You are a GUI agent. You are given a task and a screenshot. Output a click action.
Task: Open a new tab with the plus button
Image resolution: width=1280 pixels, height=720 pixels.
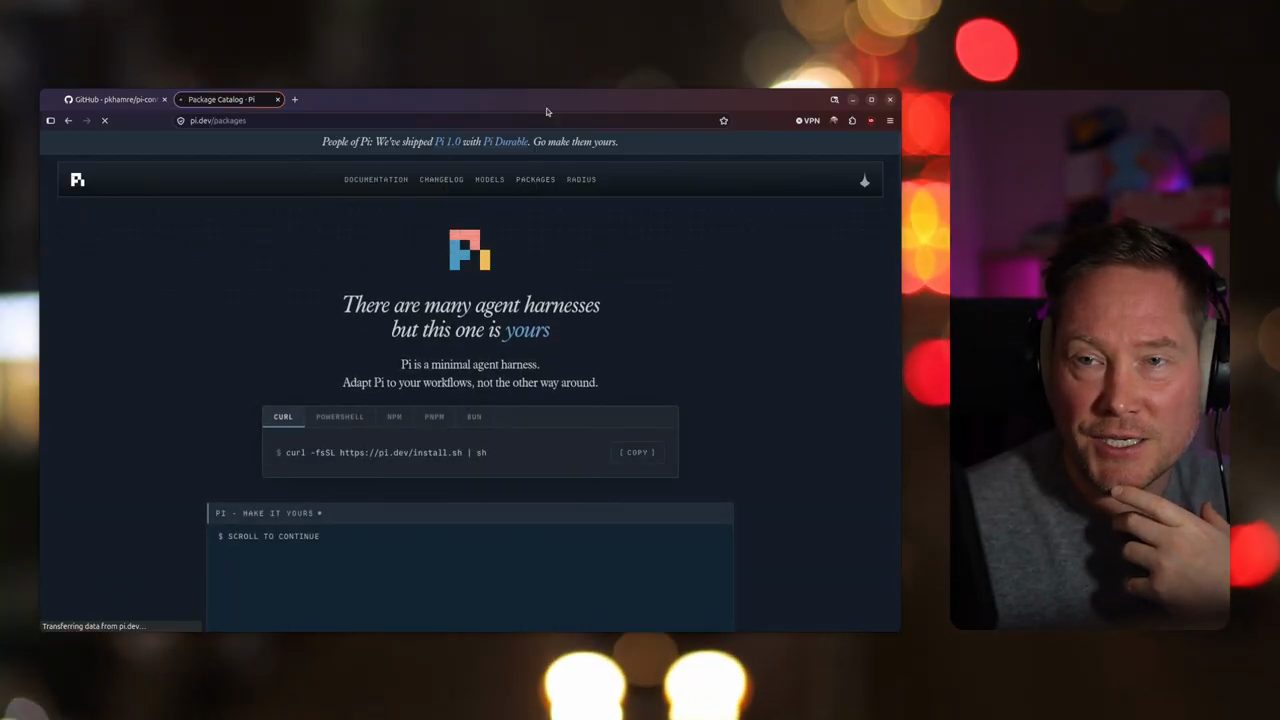pyautogui.click(x=295, y=100)
